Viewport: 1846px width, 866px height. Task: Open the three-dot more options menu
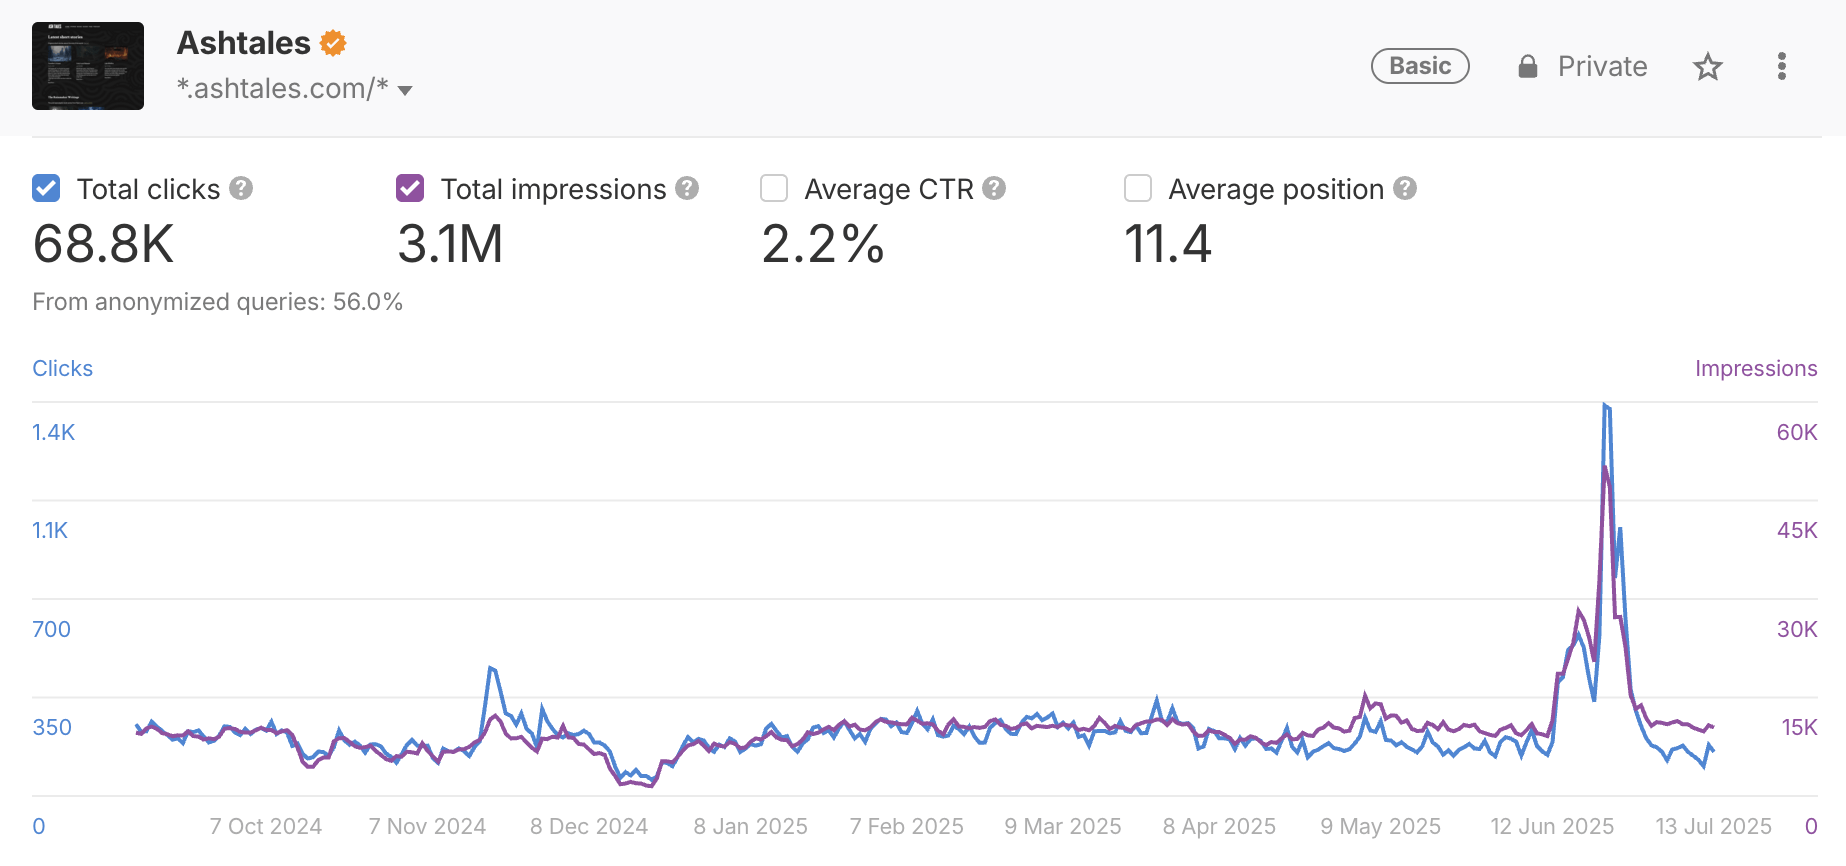pos(1781,67)
